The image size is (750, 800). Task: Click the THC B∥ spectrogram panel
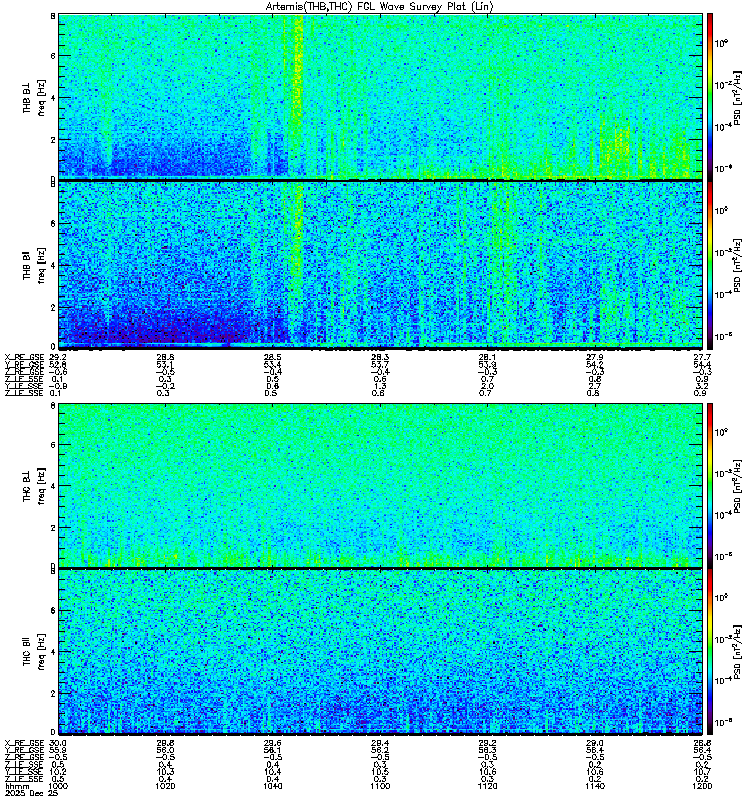click(380, 652)
